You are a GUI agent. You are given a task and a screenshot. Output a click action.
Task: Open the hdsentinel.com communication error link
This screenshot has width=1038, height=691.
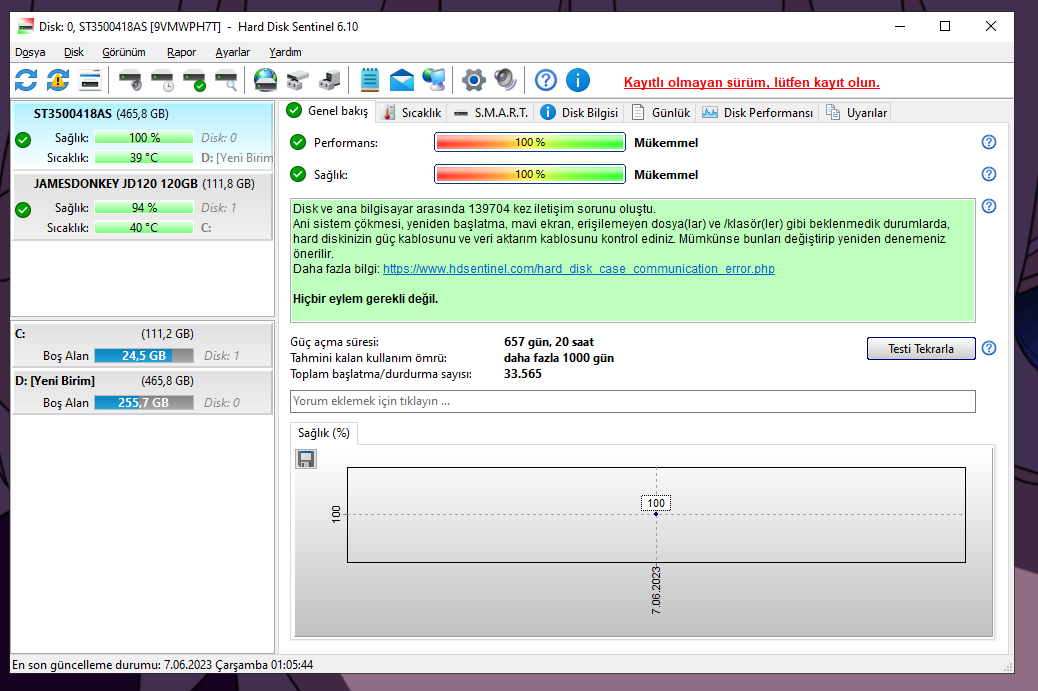coord(579,269)
